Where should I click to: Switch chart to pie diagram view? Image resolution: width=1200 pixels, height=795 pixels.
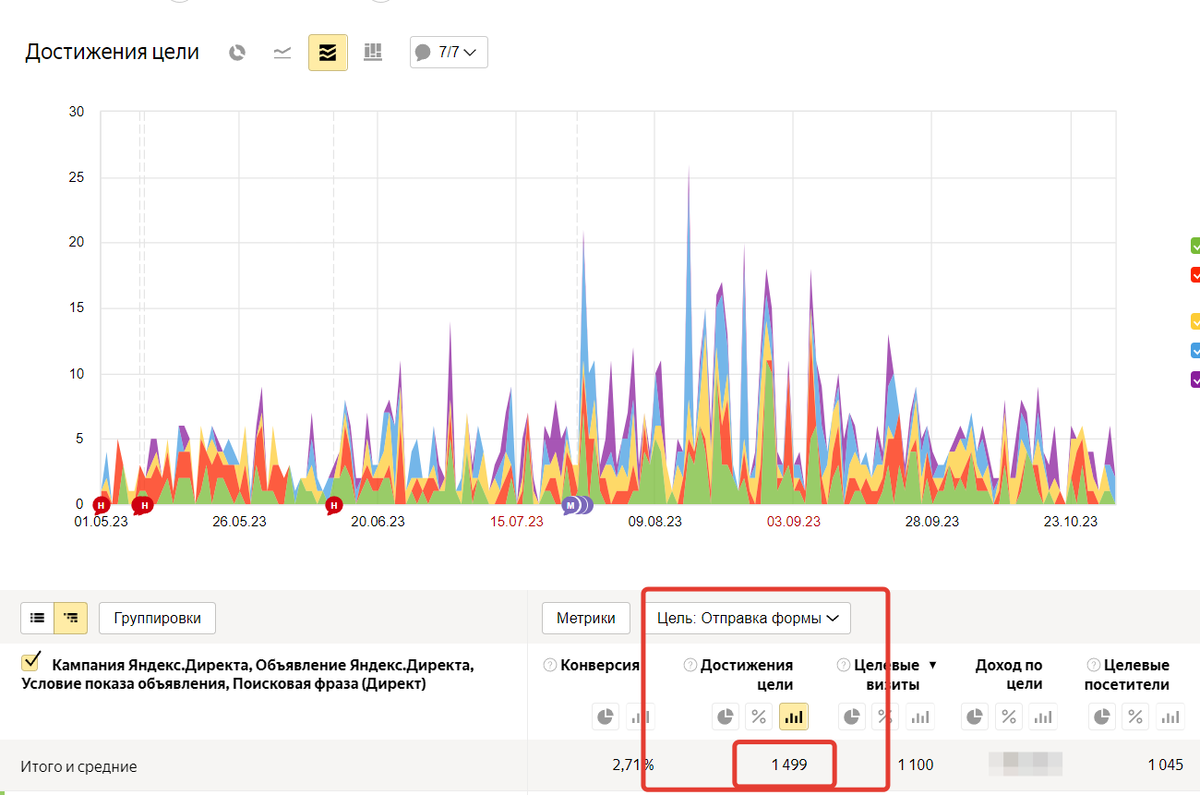click(237, 52)
